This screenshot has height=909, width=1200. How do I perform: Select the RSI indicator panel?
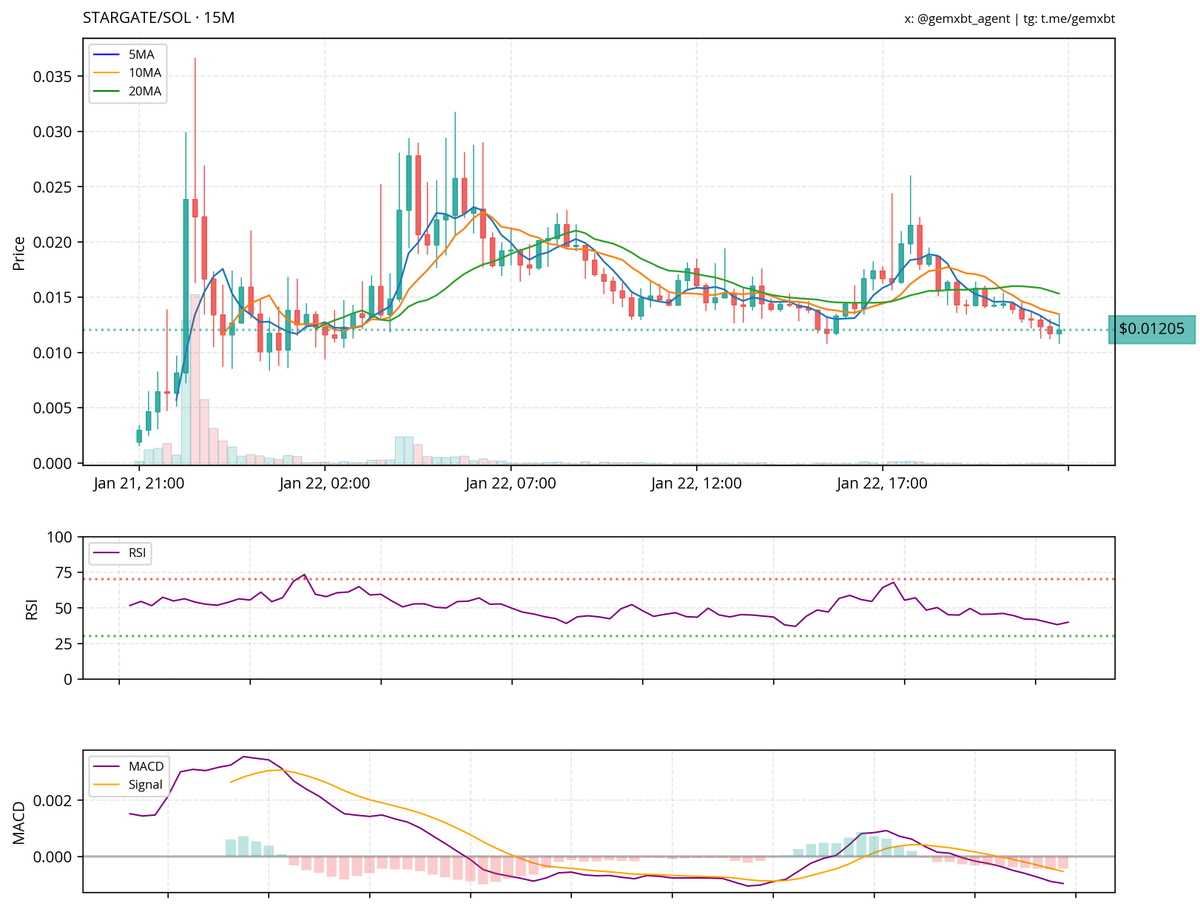tap(600, 605)
